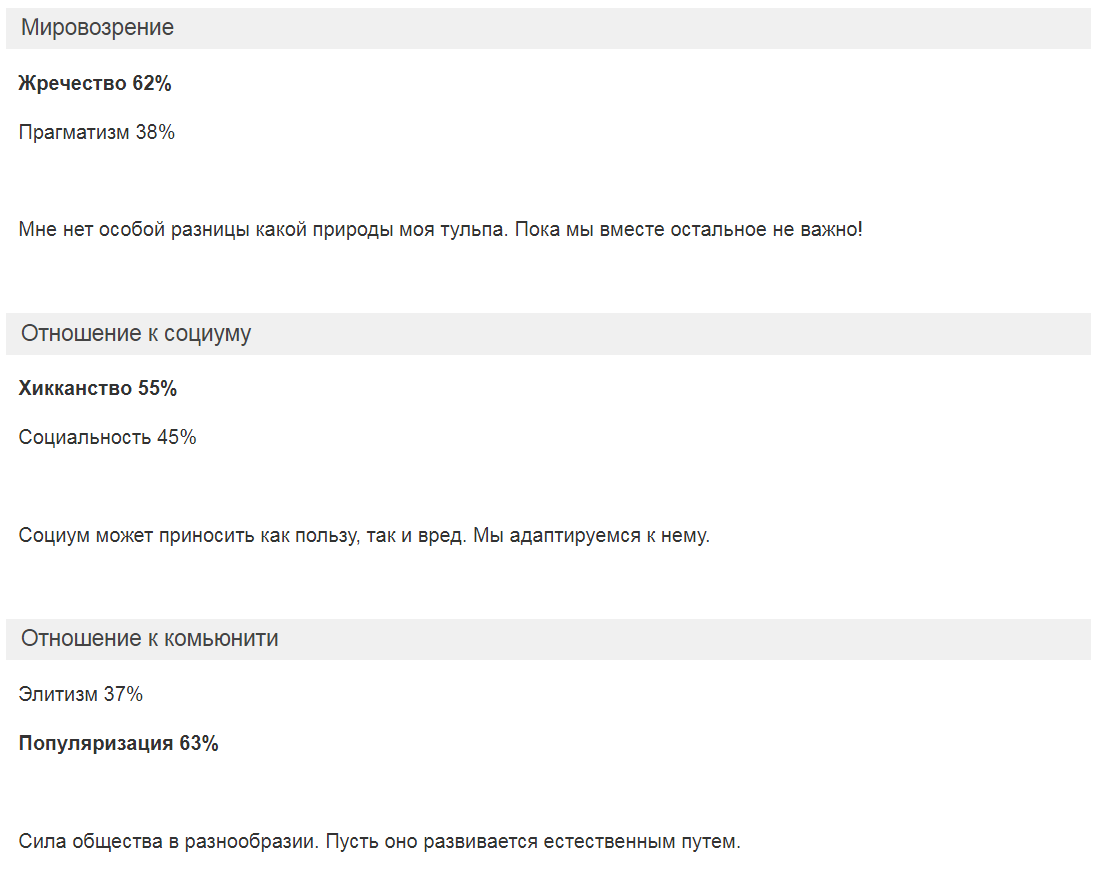Click the Социум может приносить description
The width and height of the screenshot is (1101, 885).
[x=364, y=536]
